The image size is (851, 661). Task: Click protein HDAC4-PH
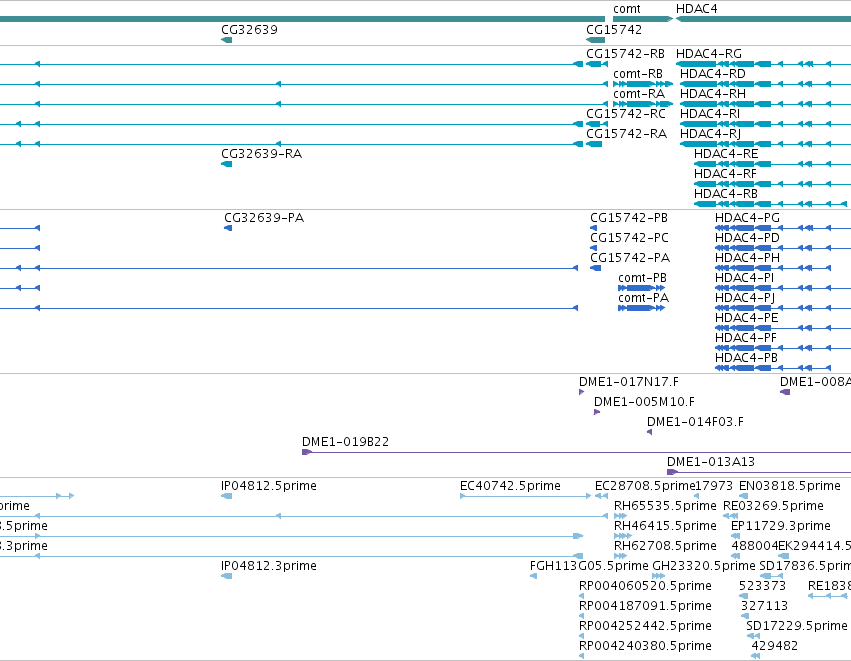[x=747, y=258]
